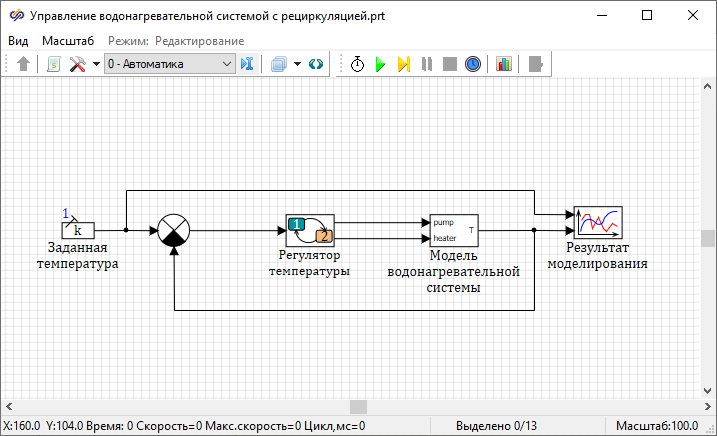Open the stopwatch simulation parameters icon

pyautogui.click(x=357, y=64)
